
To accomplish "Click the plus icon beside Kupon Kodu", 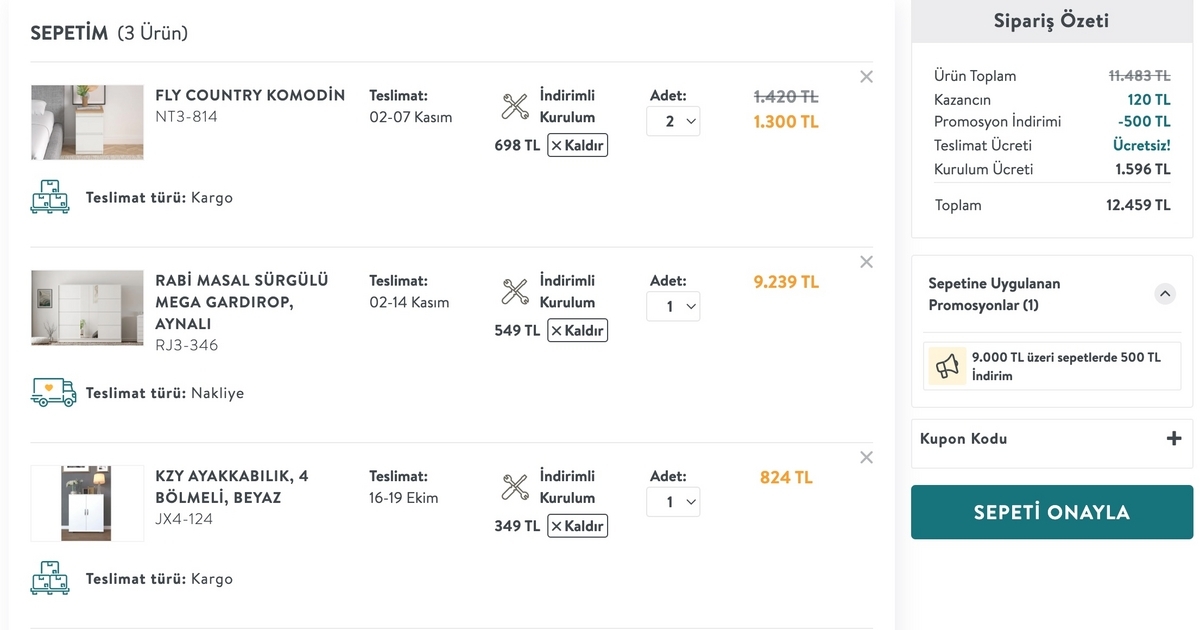I will tap(1174, 438).
